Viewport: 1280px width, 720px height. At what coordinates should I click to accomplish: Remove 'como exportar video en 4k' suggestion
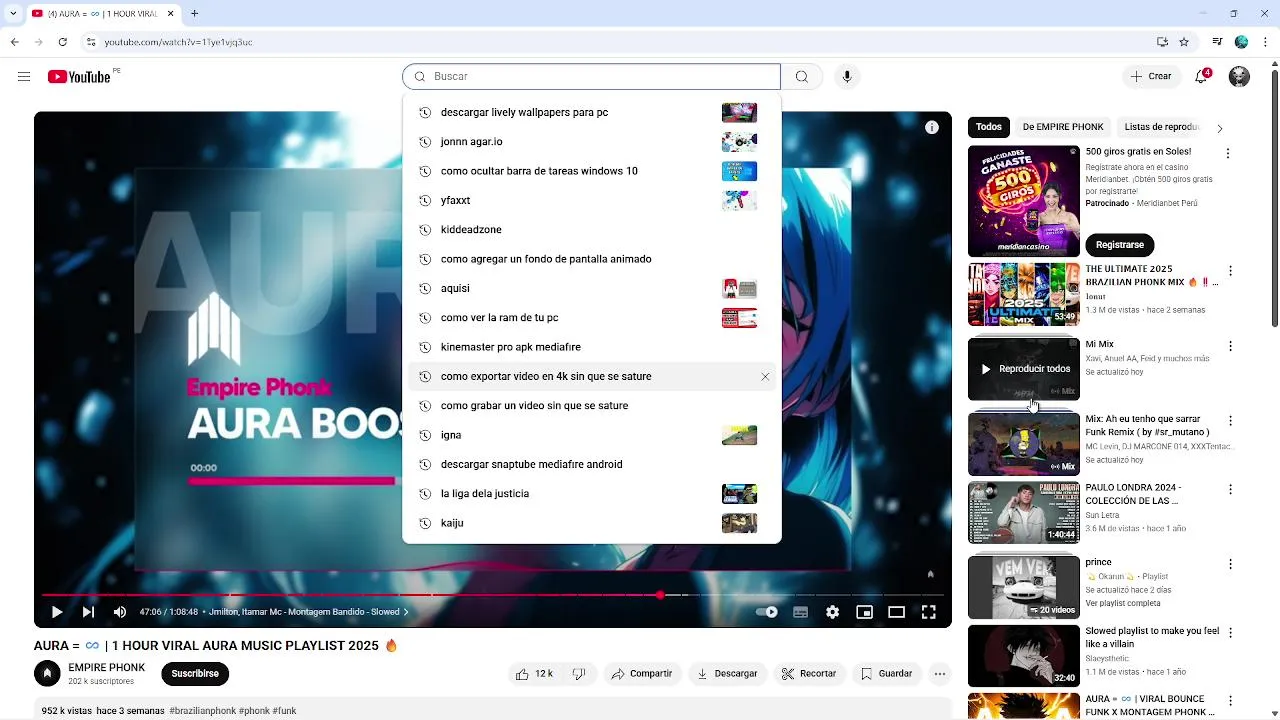(x=765, y=377)
